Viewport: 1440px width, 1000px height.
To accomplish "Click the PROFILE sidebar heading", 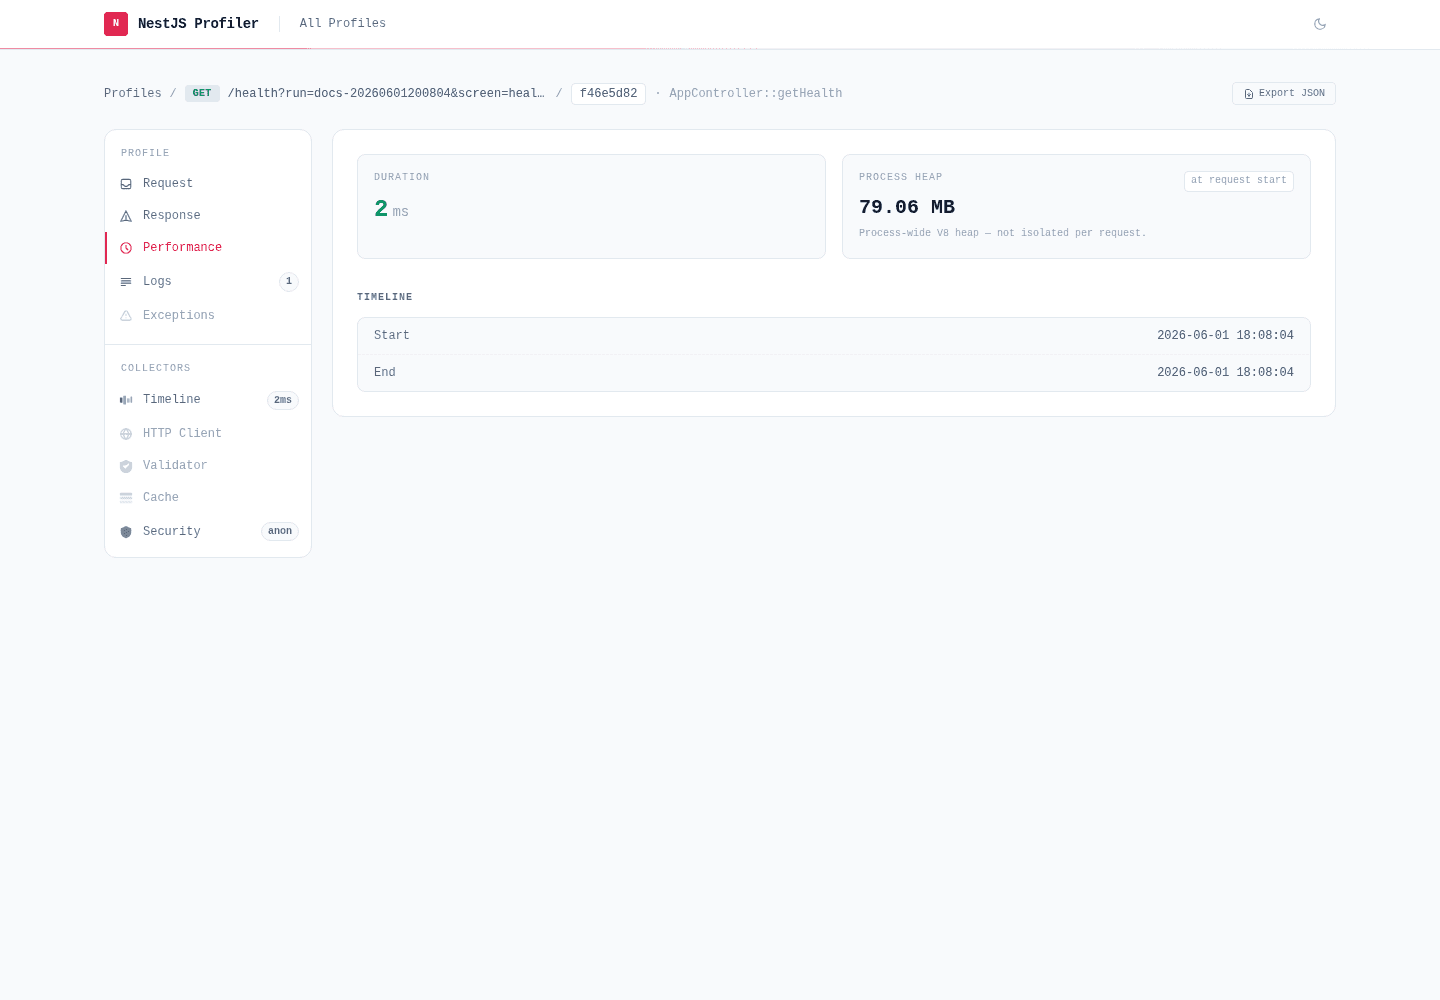I will tap(145, 153).
